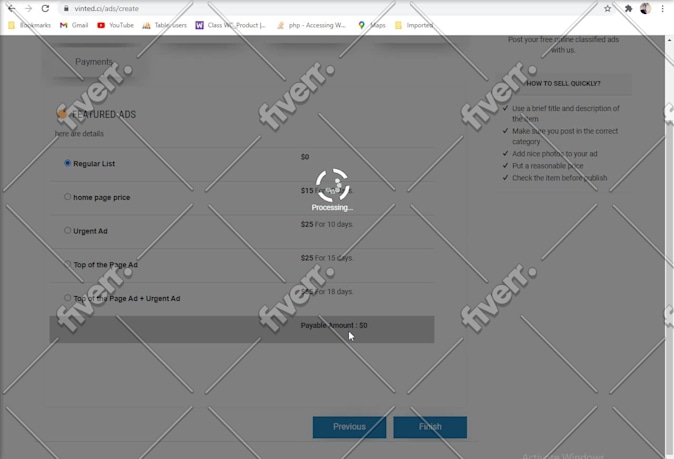
Task: Go back with the browser back arrow
Action: tap(12, 8)
